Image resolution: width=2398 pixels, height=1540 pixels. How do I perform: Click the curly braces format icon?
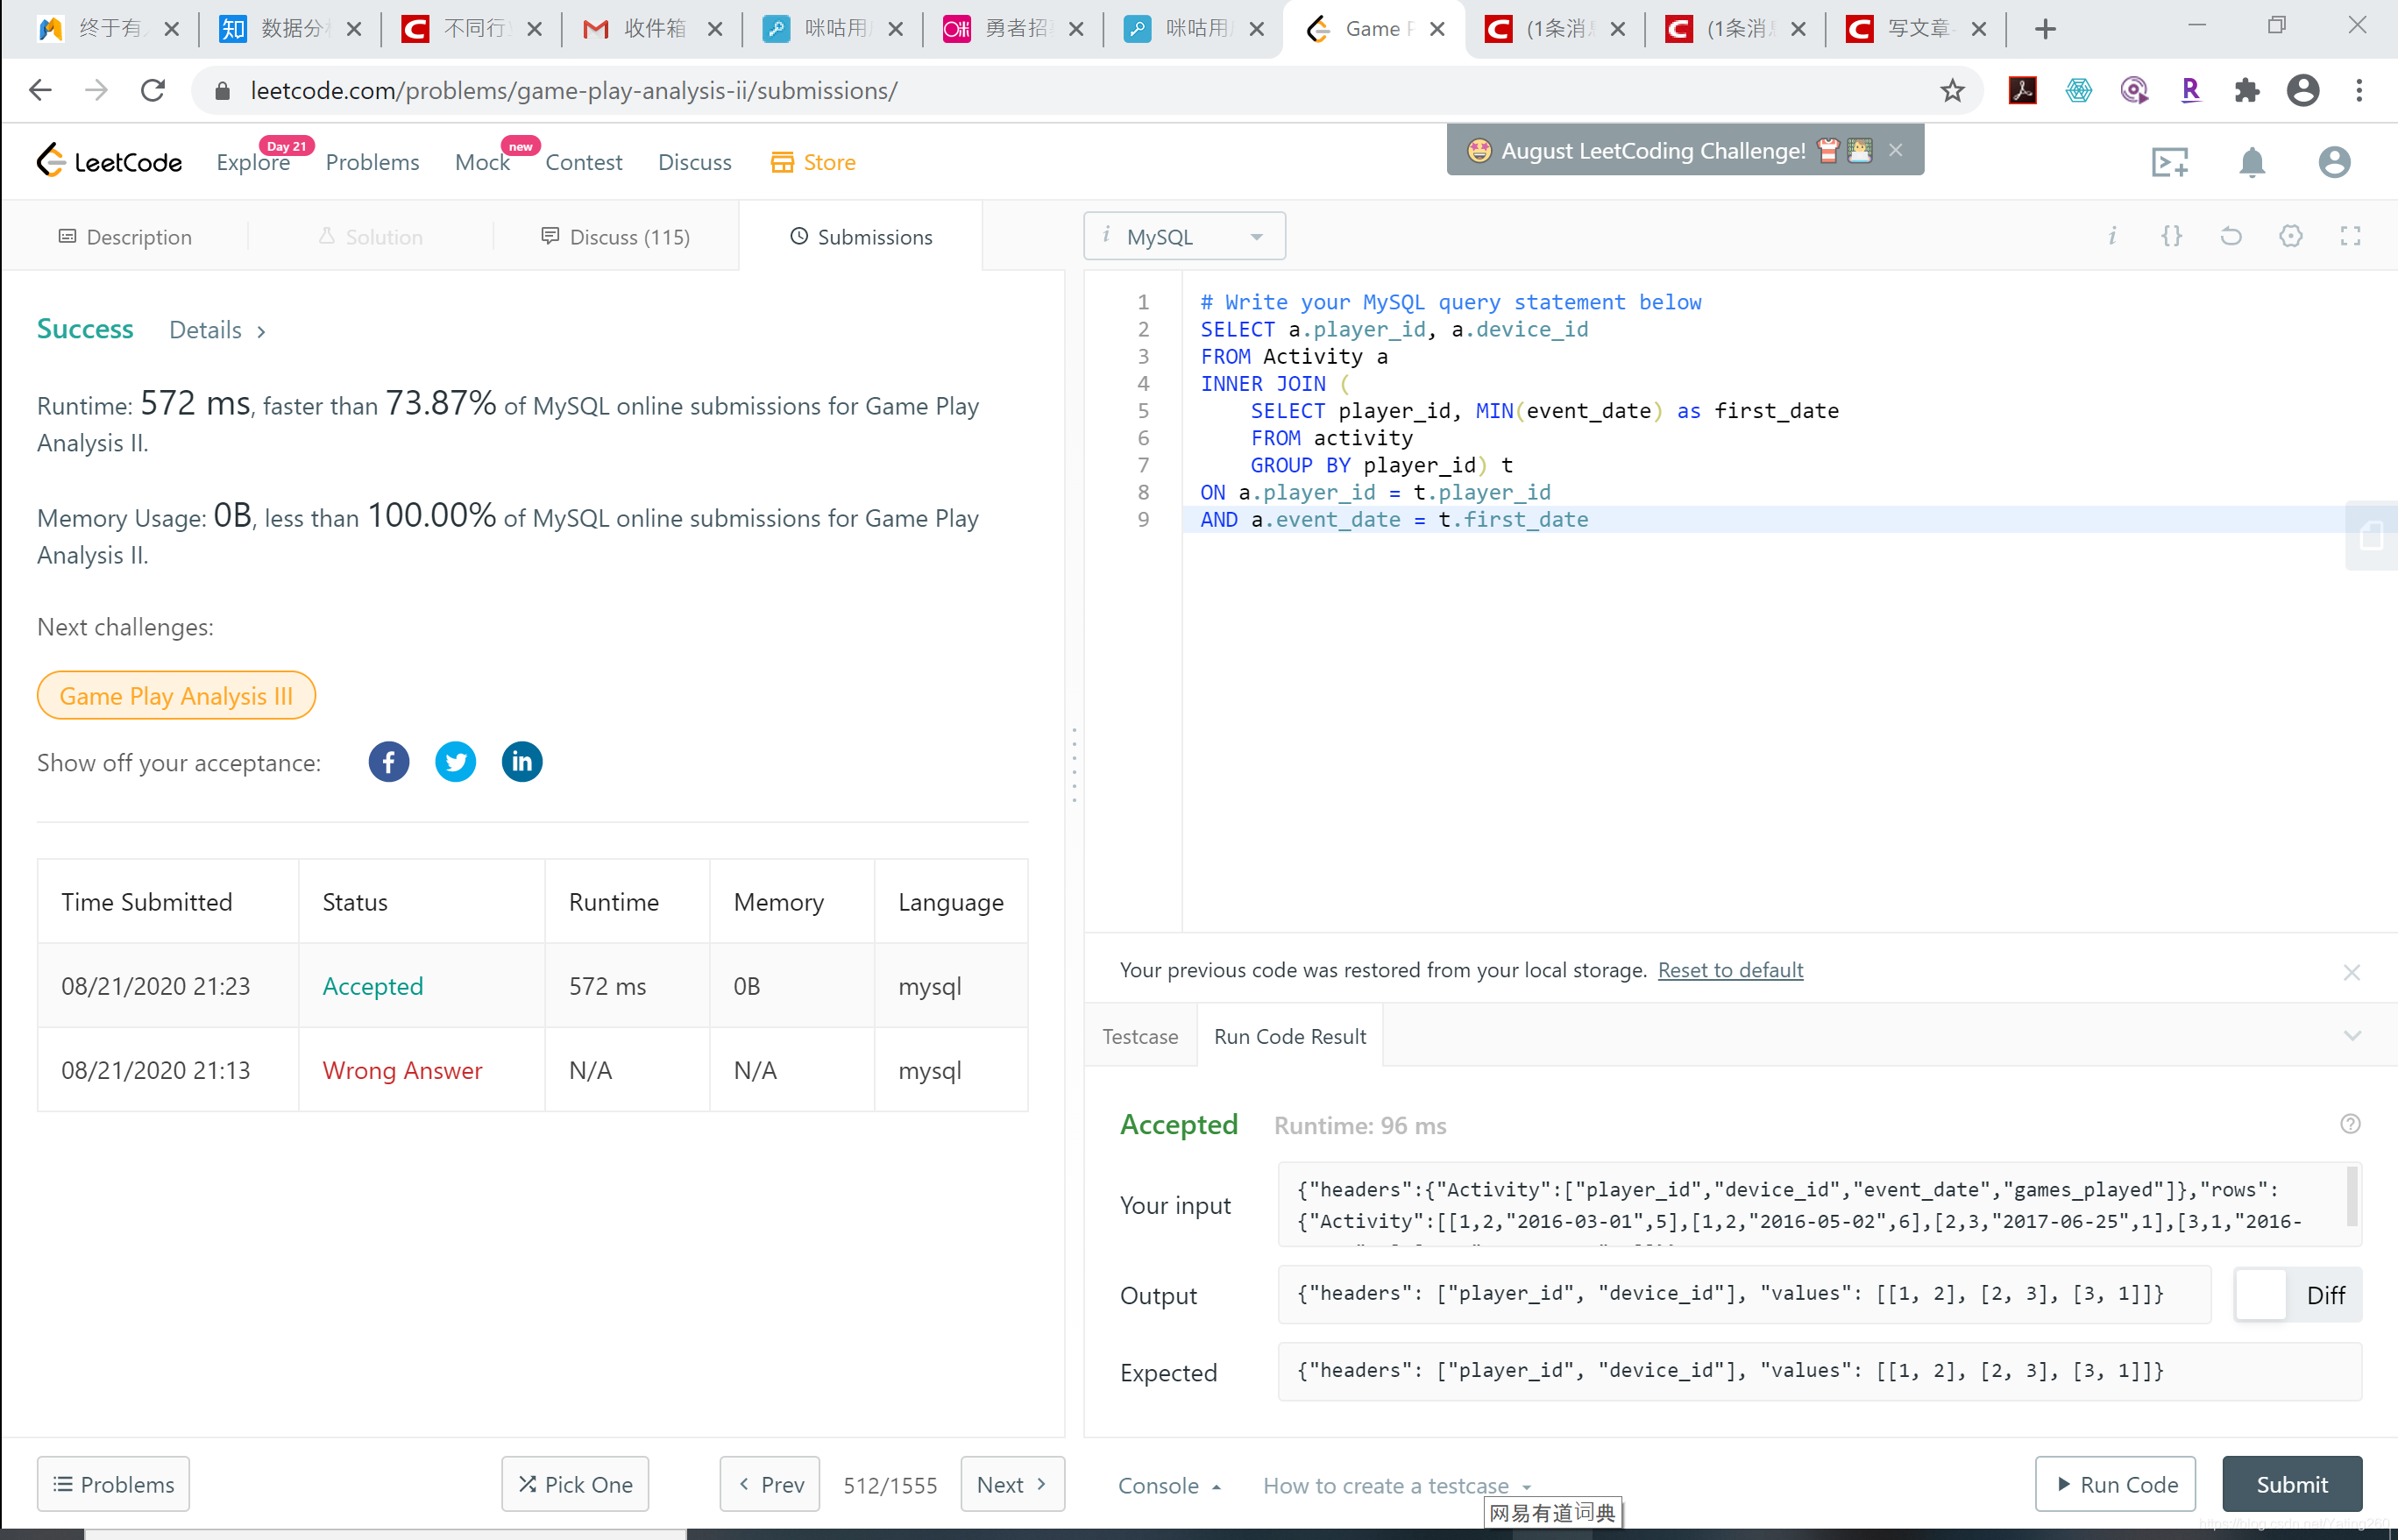pyautogui.click(x=2171, y=236)
